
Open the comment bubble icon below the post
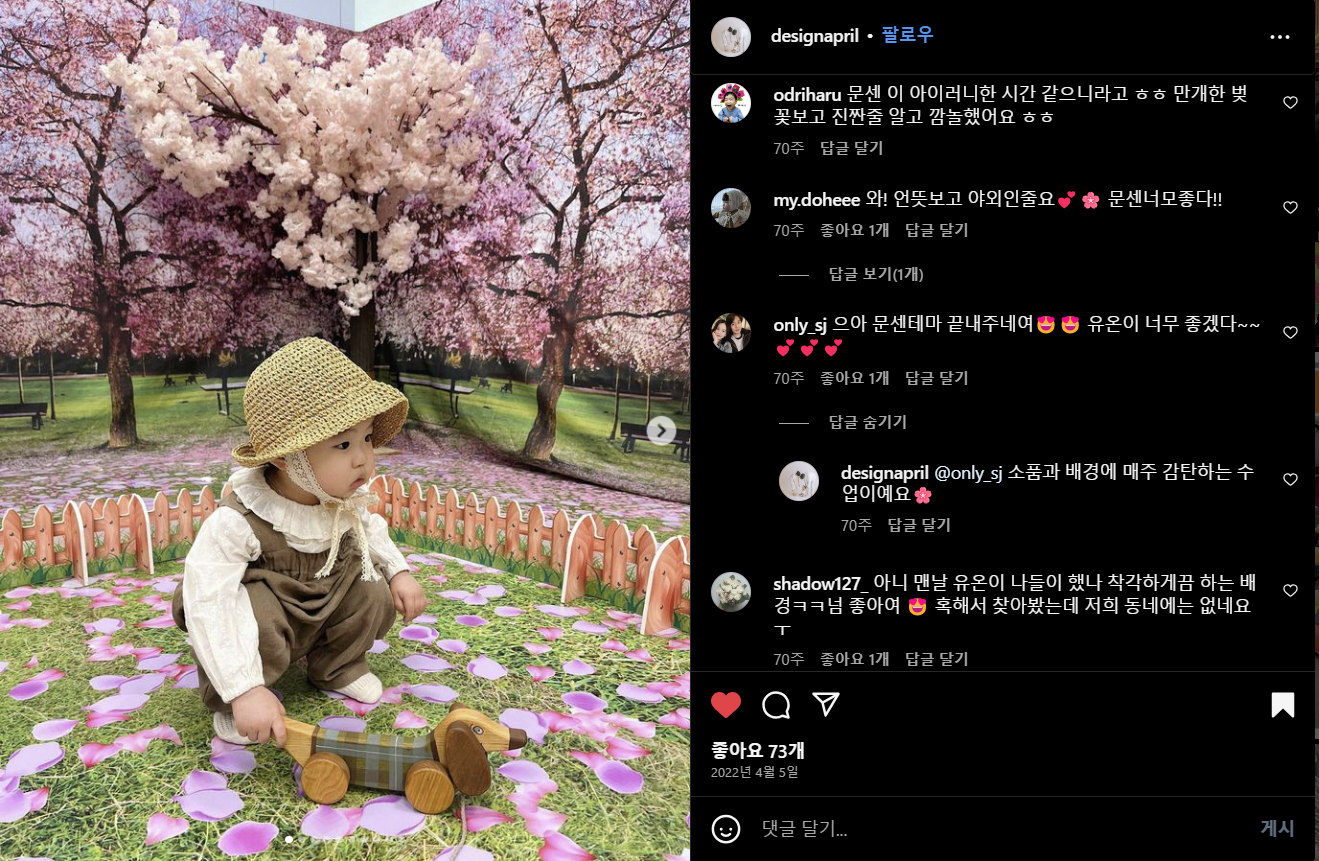(776, 705)
